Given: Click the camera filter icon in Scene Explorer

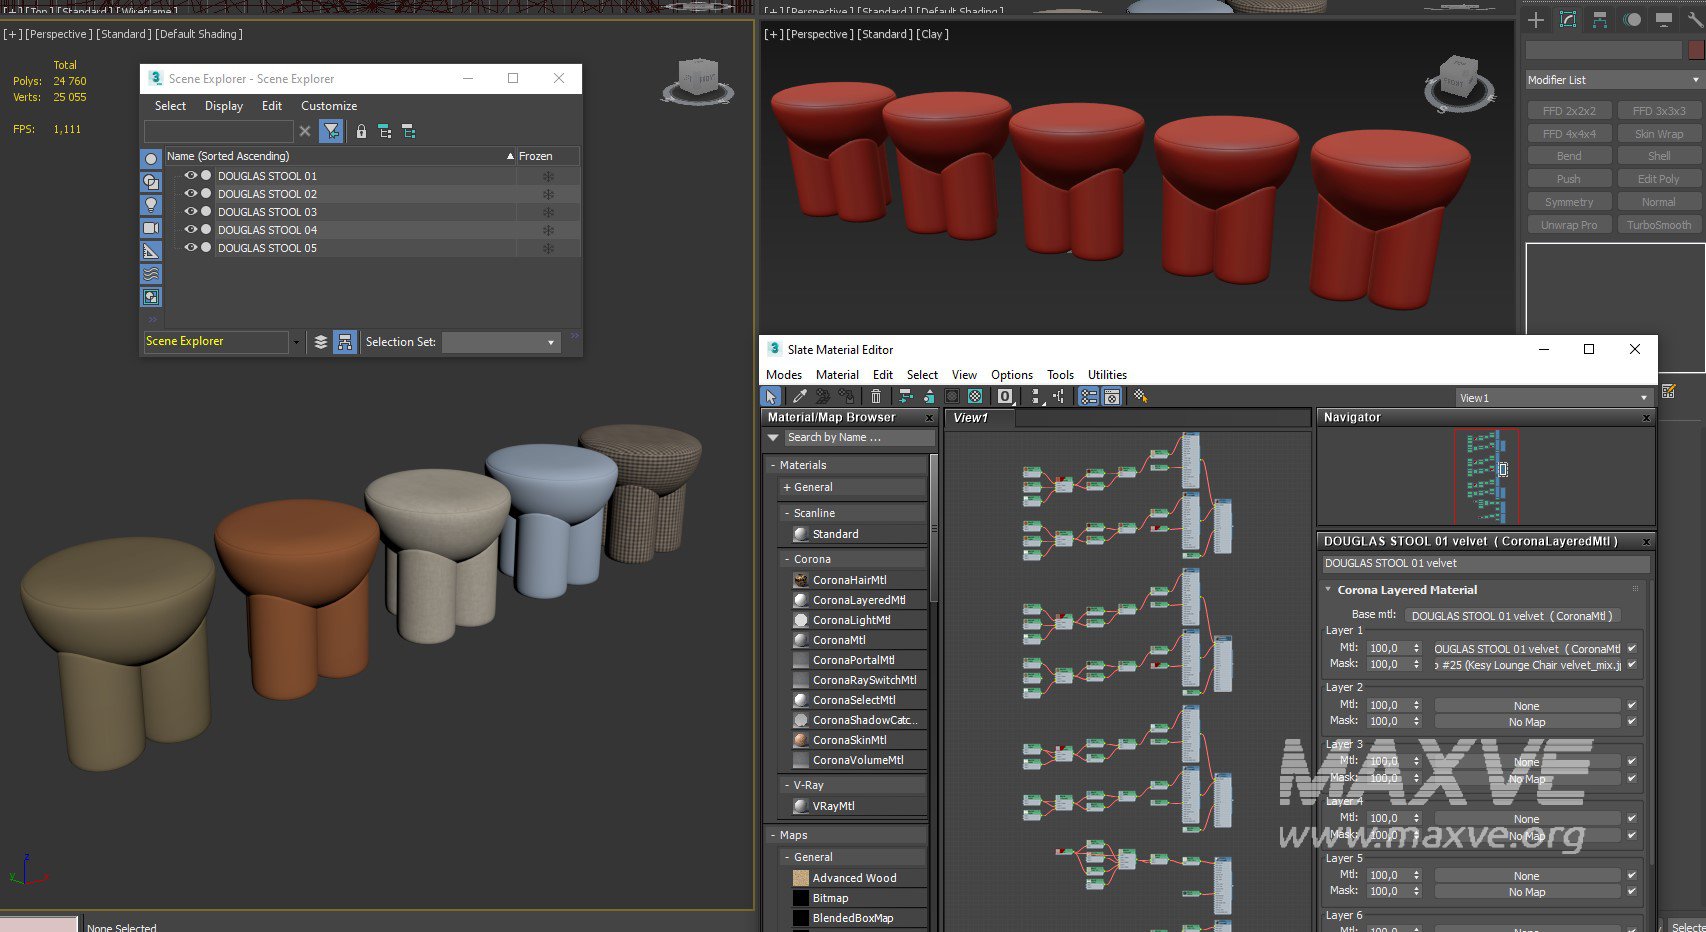Looking at the screenshot, I should (x=151, y=228).
